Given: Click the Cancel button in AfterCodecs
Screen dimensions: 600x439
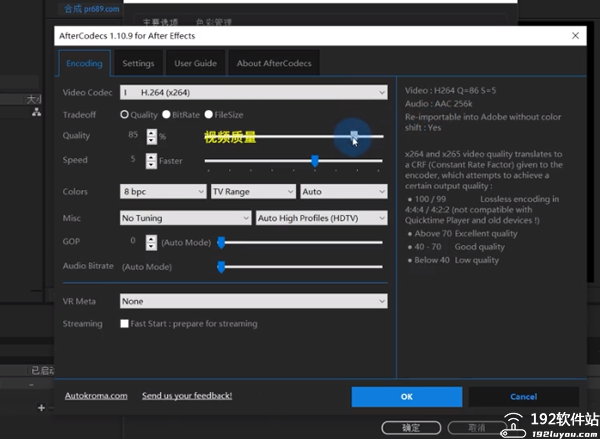Looking at the screenshot, I should point(523,397).
